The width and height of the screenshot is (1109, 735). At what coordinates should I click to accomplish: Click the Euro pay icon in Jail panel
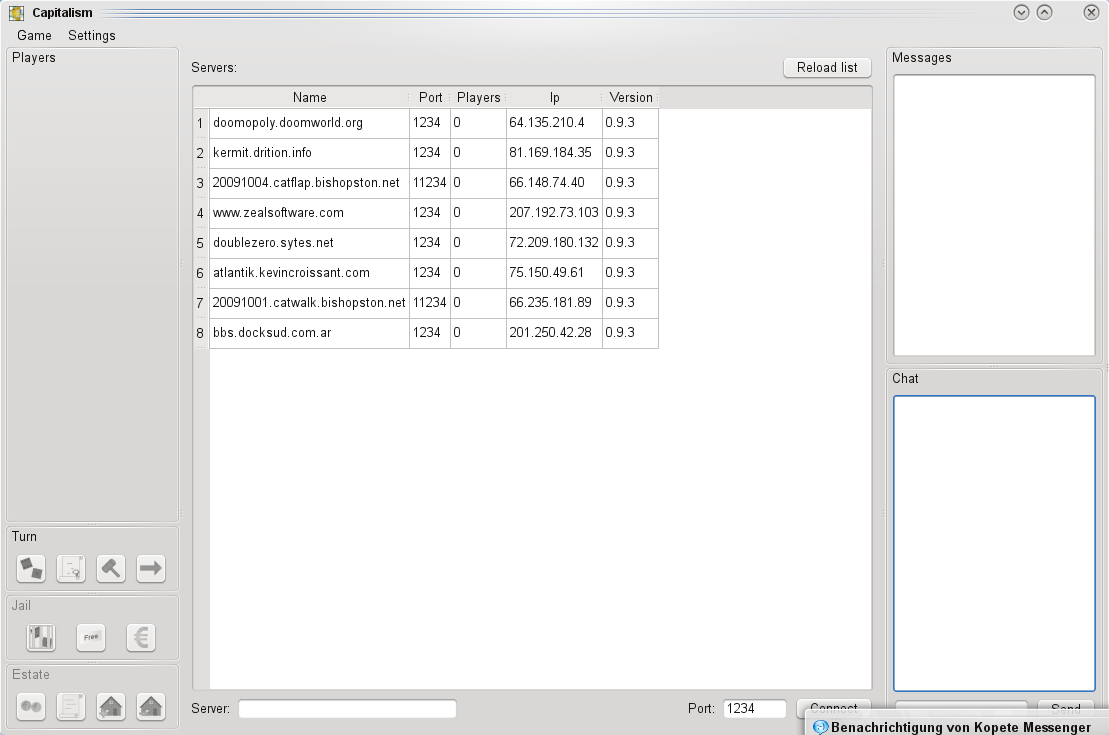[x=141, y=637]
